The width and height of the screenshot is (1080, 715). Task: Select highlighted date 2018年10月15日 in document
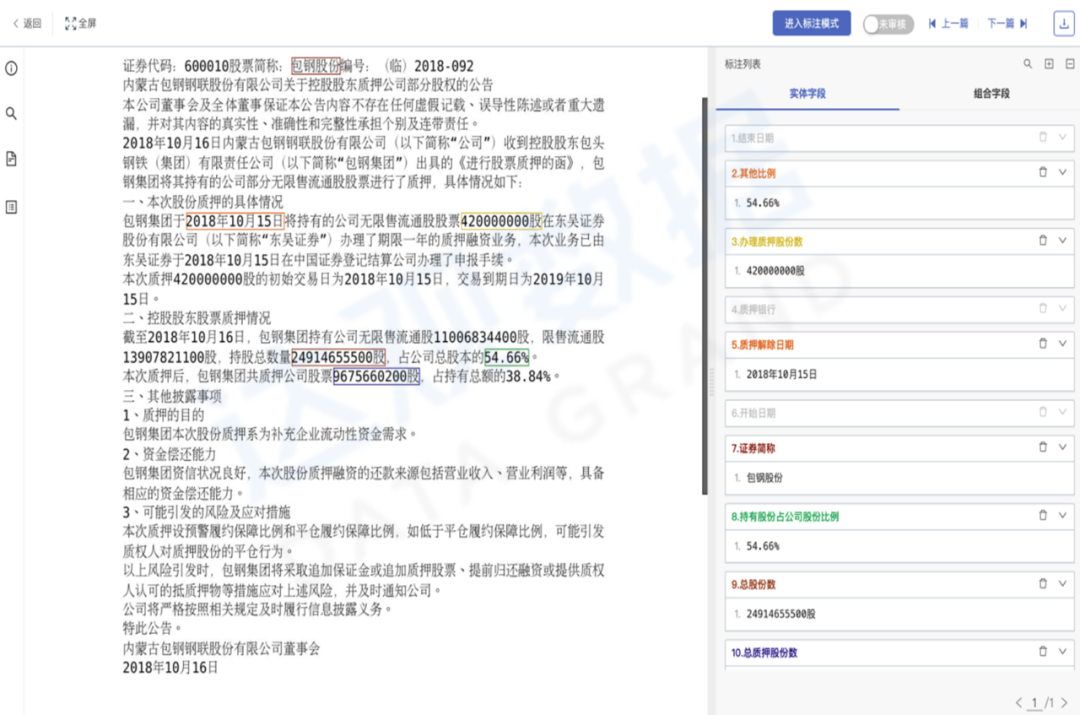click(234, 221)
